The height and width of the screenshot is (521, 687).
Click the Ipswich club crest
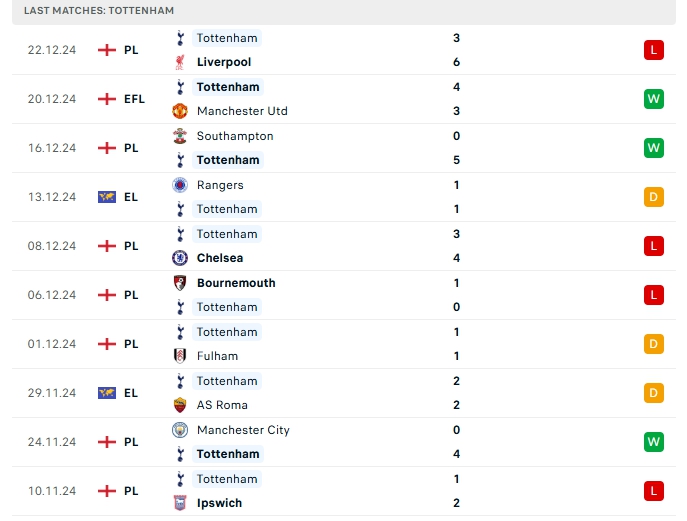tap(180, 503)
